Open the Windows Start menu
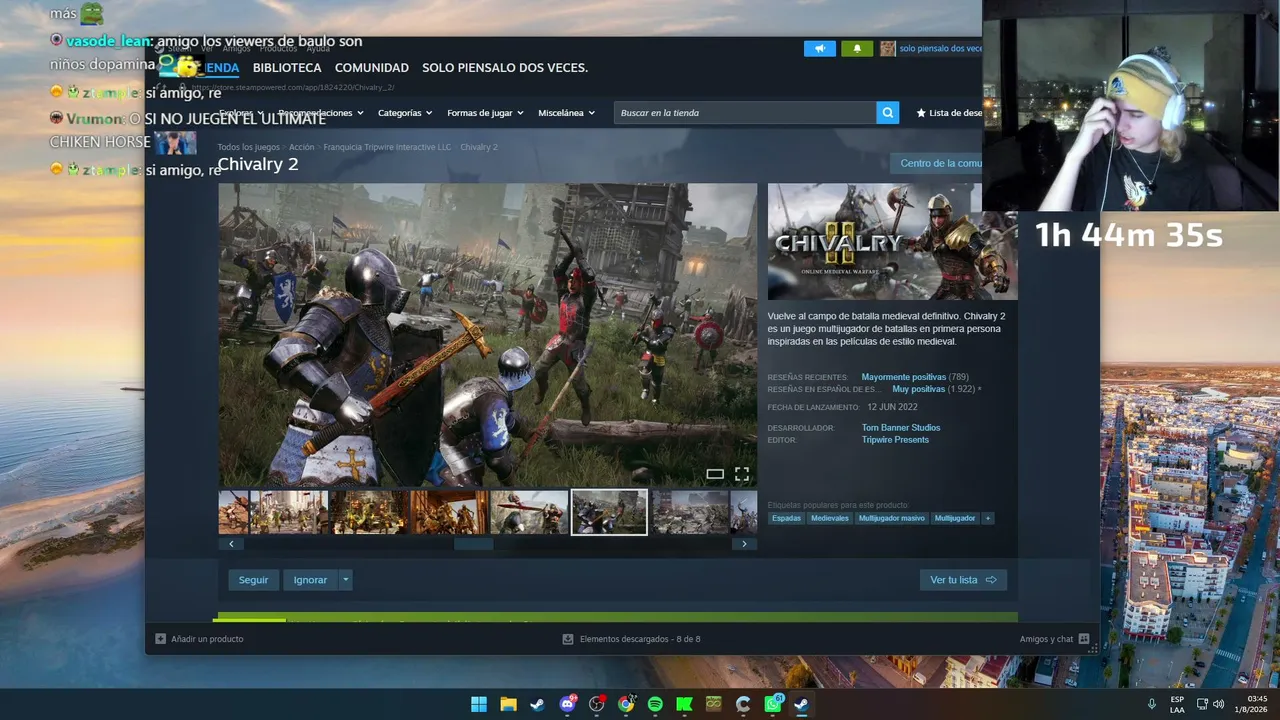 pyautogui.click(x=479, y=704)
